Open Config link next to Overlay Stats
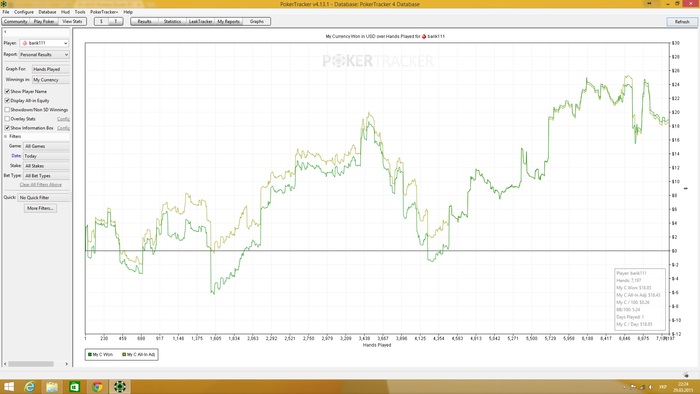 pos(63,119)
